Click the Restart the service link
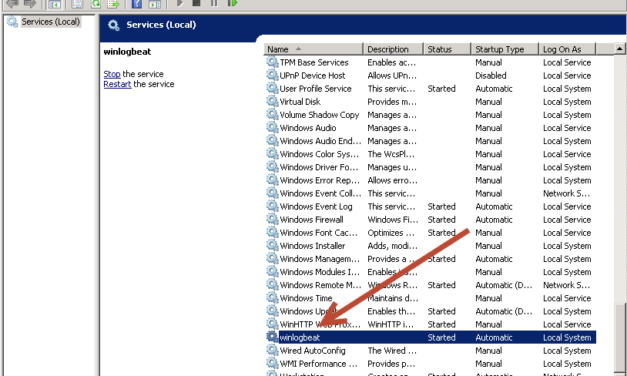Screen dimensions: 627x376 [x=117, y=84]
